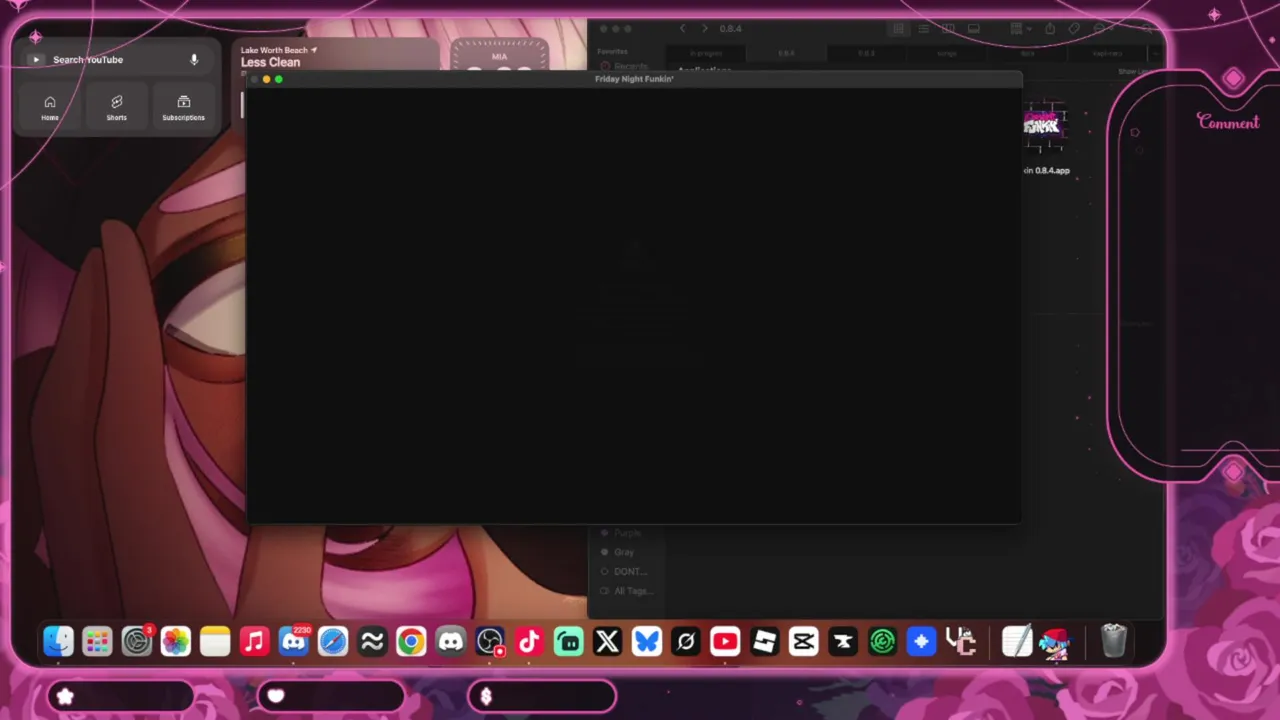Launch Roblox from the dock
Viewport: 1280px width, 720px height.
[764, 641]
